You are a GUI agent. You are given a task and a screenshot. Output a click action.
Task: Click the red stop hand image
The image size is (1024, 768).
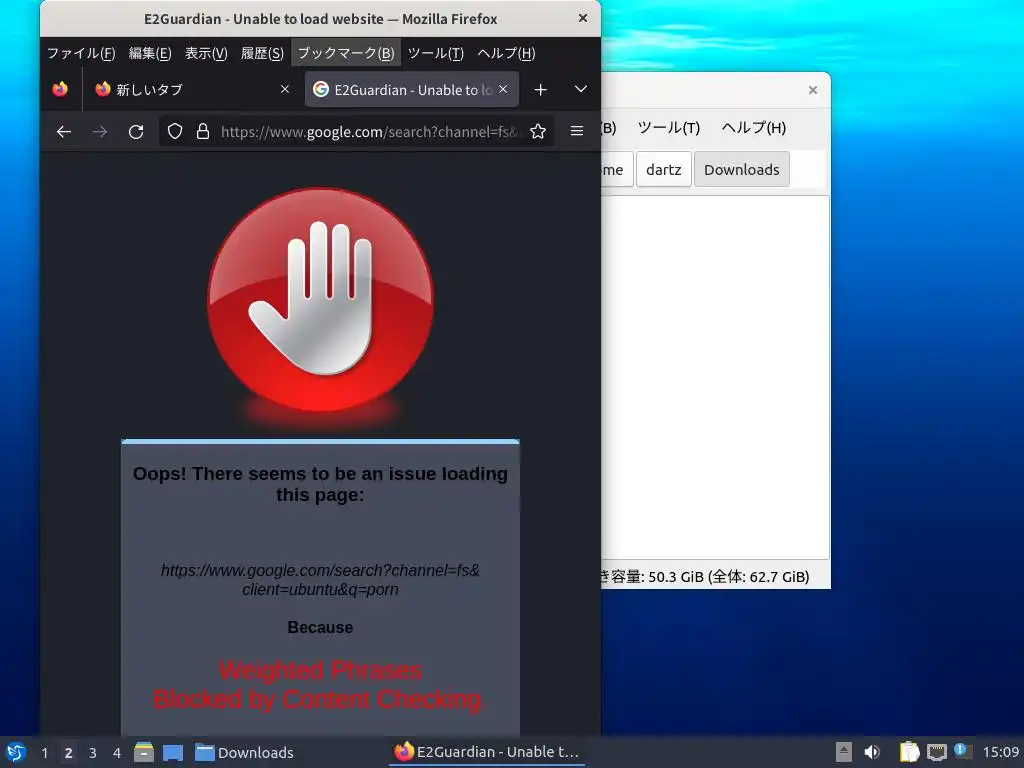point(320,300)
